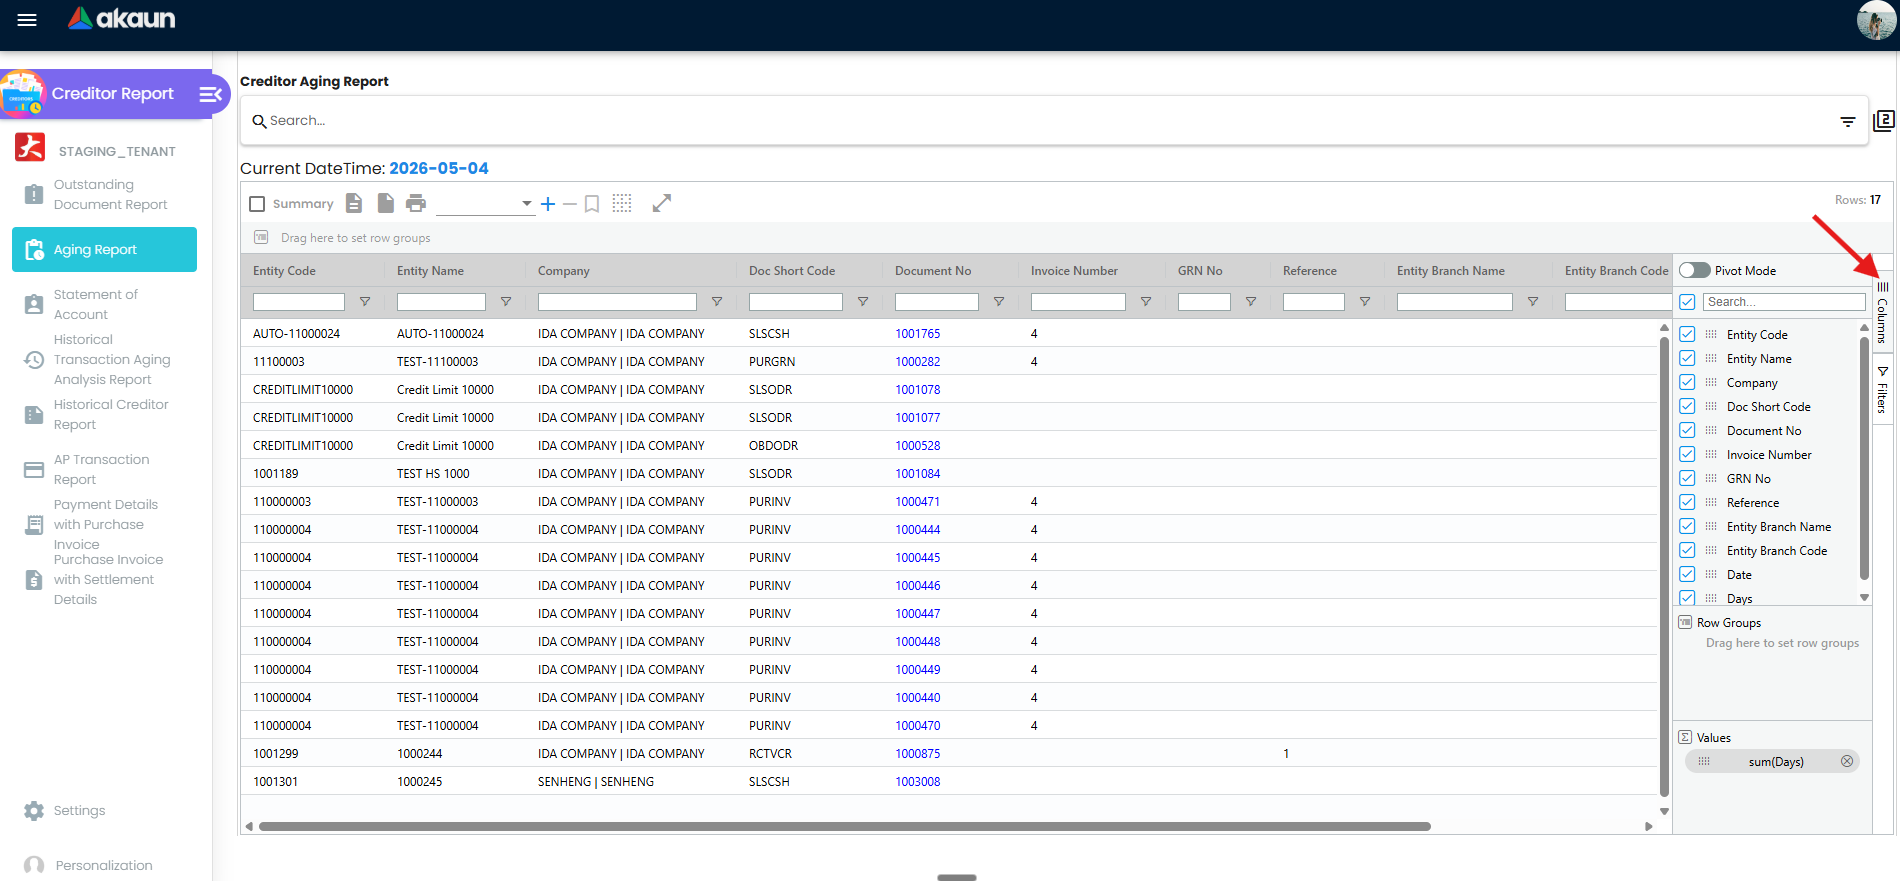The image size is (1900, 881).
Task: Grab the Entity Code drag handle
Action: pos(1711,335)
